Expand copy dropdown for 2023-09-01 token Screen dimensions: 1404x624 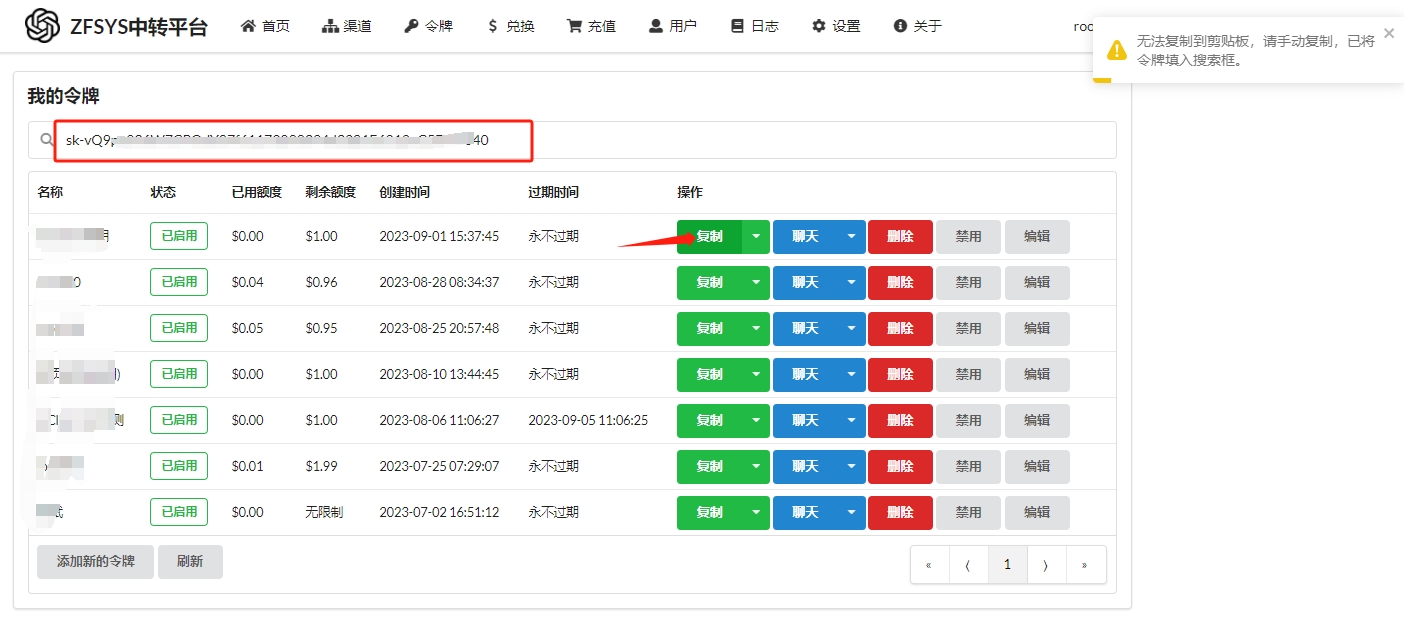[756, 237]
